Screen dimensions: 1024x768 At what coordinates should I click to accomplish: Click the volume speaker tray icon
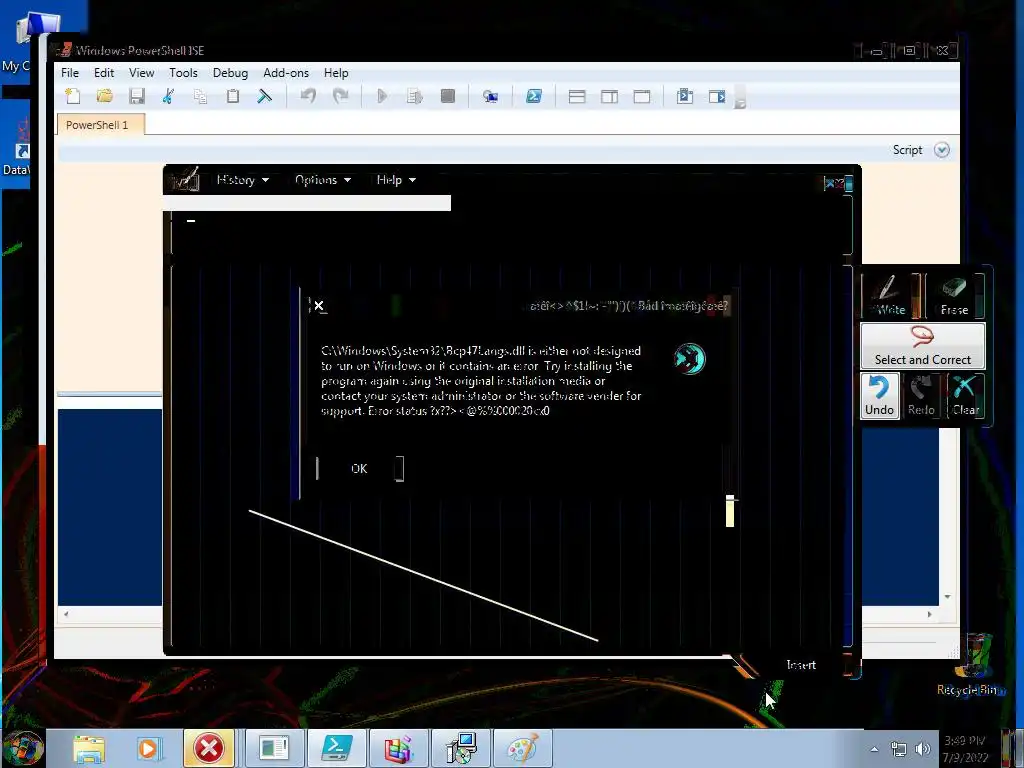coord(922,749)
